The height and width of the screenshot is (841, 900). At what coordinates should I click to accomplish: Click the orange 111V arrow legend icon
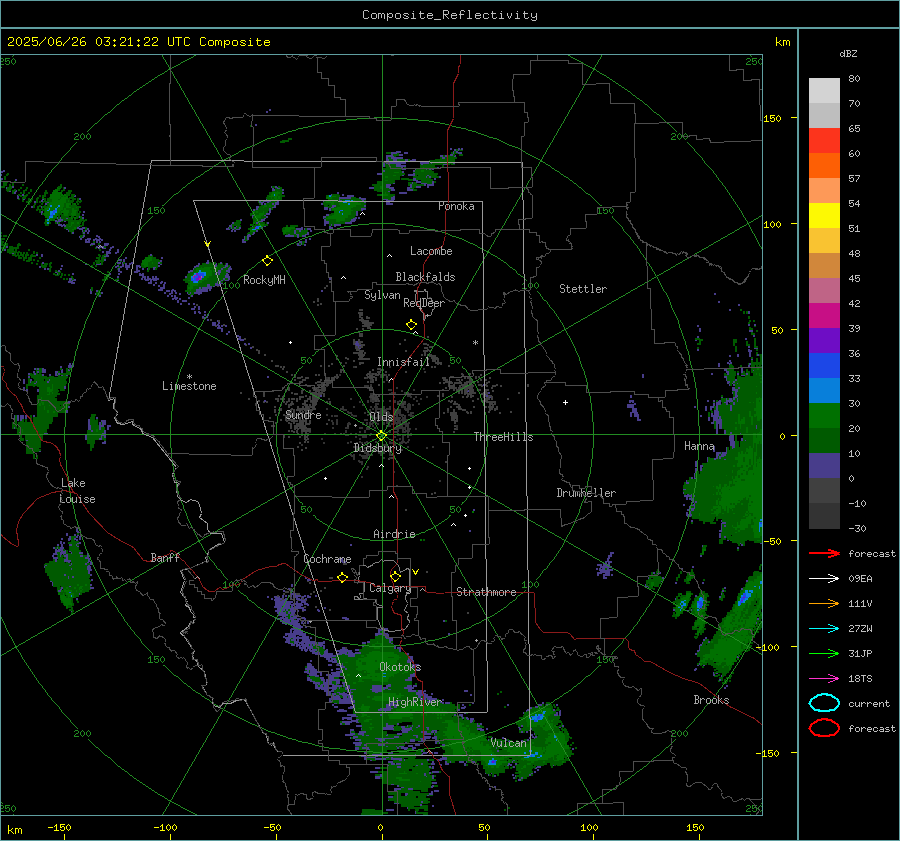click(x=824, y=603)
